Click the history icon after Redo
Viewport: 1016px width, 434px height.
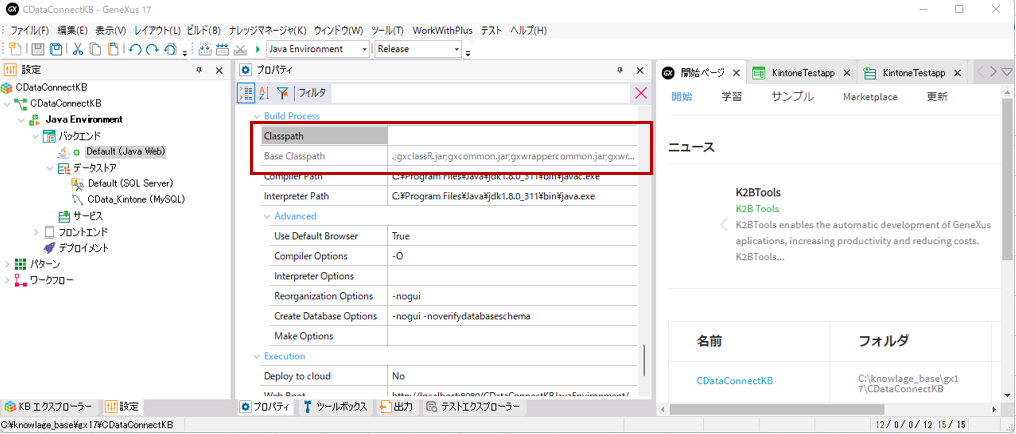click(171, 49)
